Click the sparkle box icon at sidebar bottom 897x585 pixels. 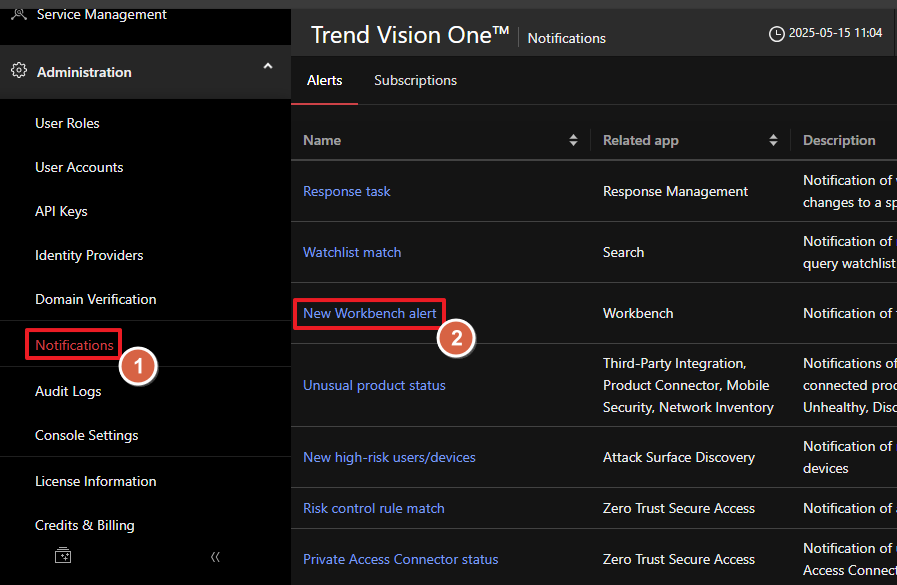click(x=62, y=556)
